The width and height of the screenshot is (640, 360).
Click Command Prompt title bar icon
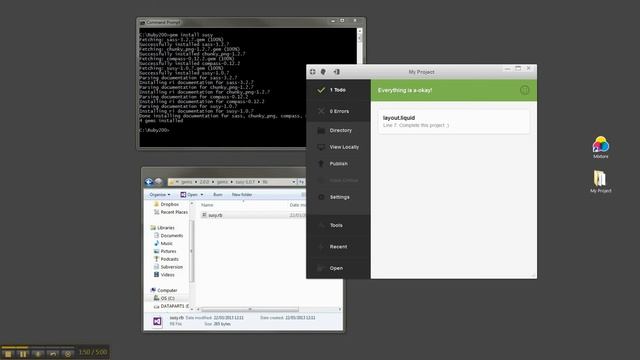click(142, 22)
